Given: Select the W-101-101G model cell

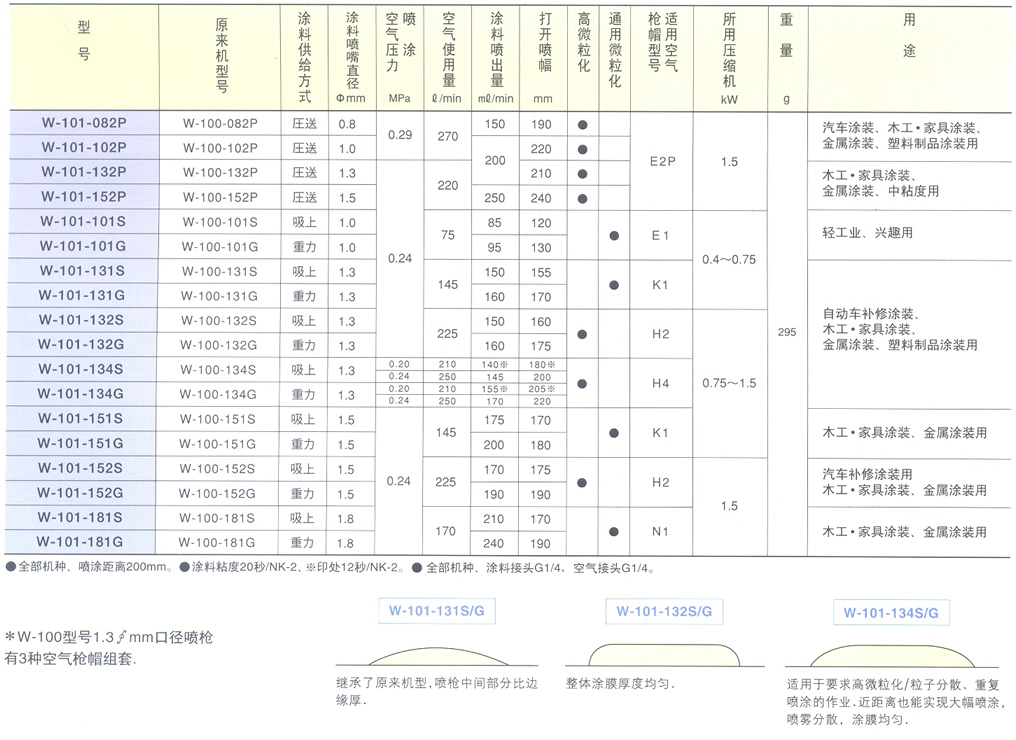Looking at the screenshot, I should [x=83, y=246].
